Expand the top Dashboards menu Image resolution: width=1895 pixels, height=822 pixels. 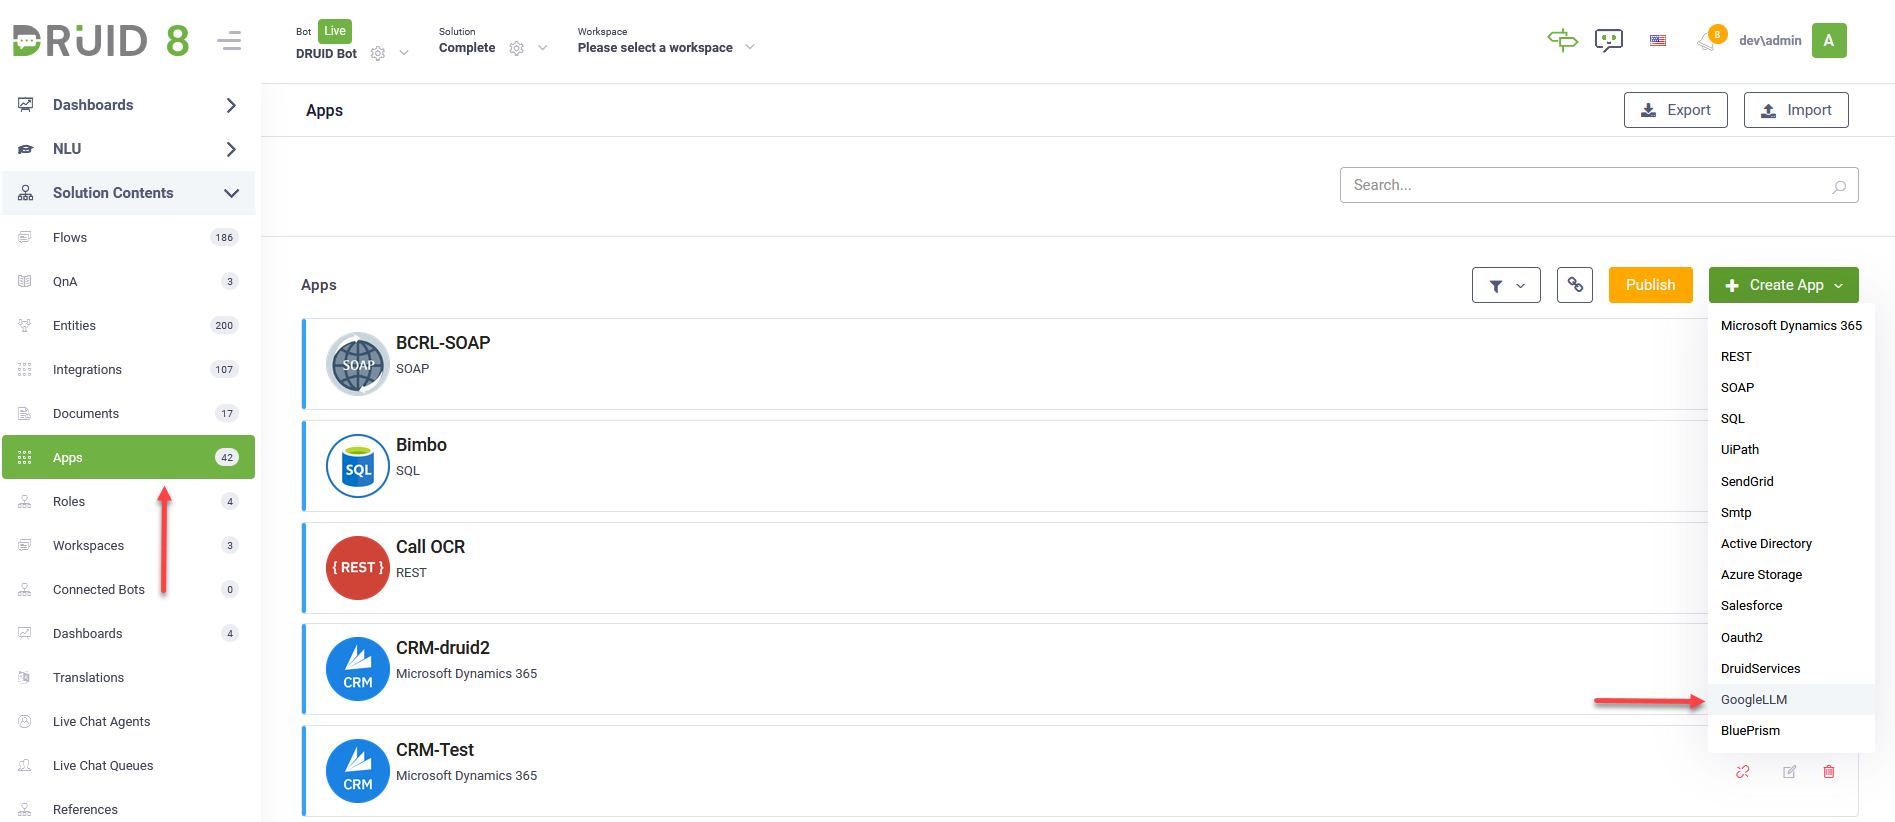[128, 105]
